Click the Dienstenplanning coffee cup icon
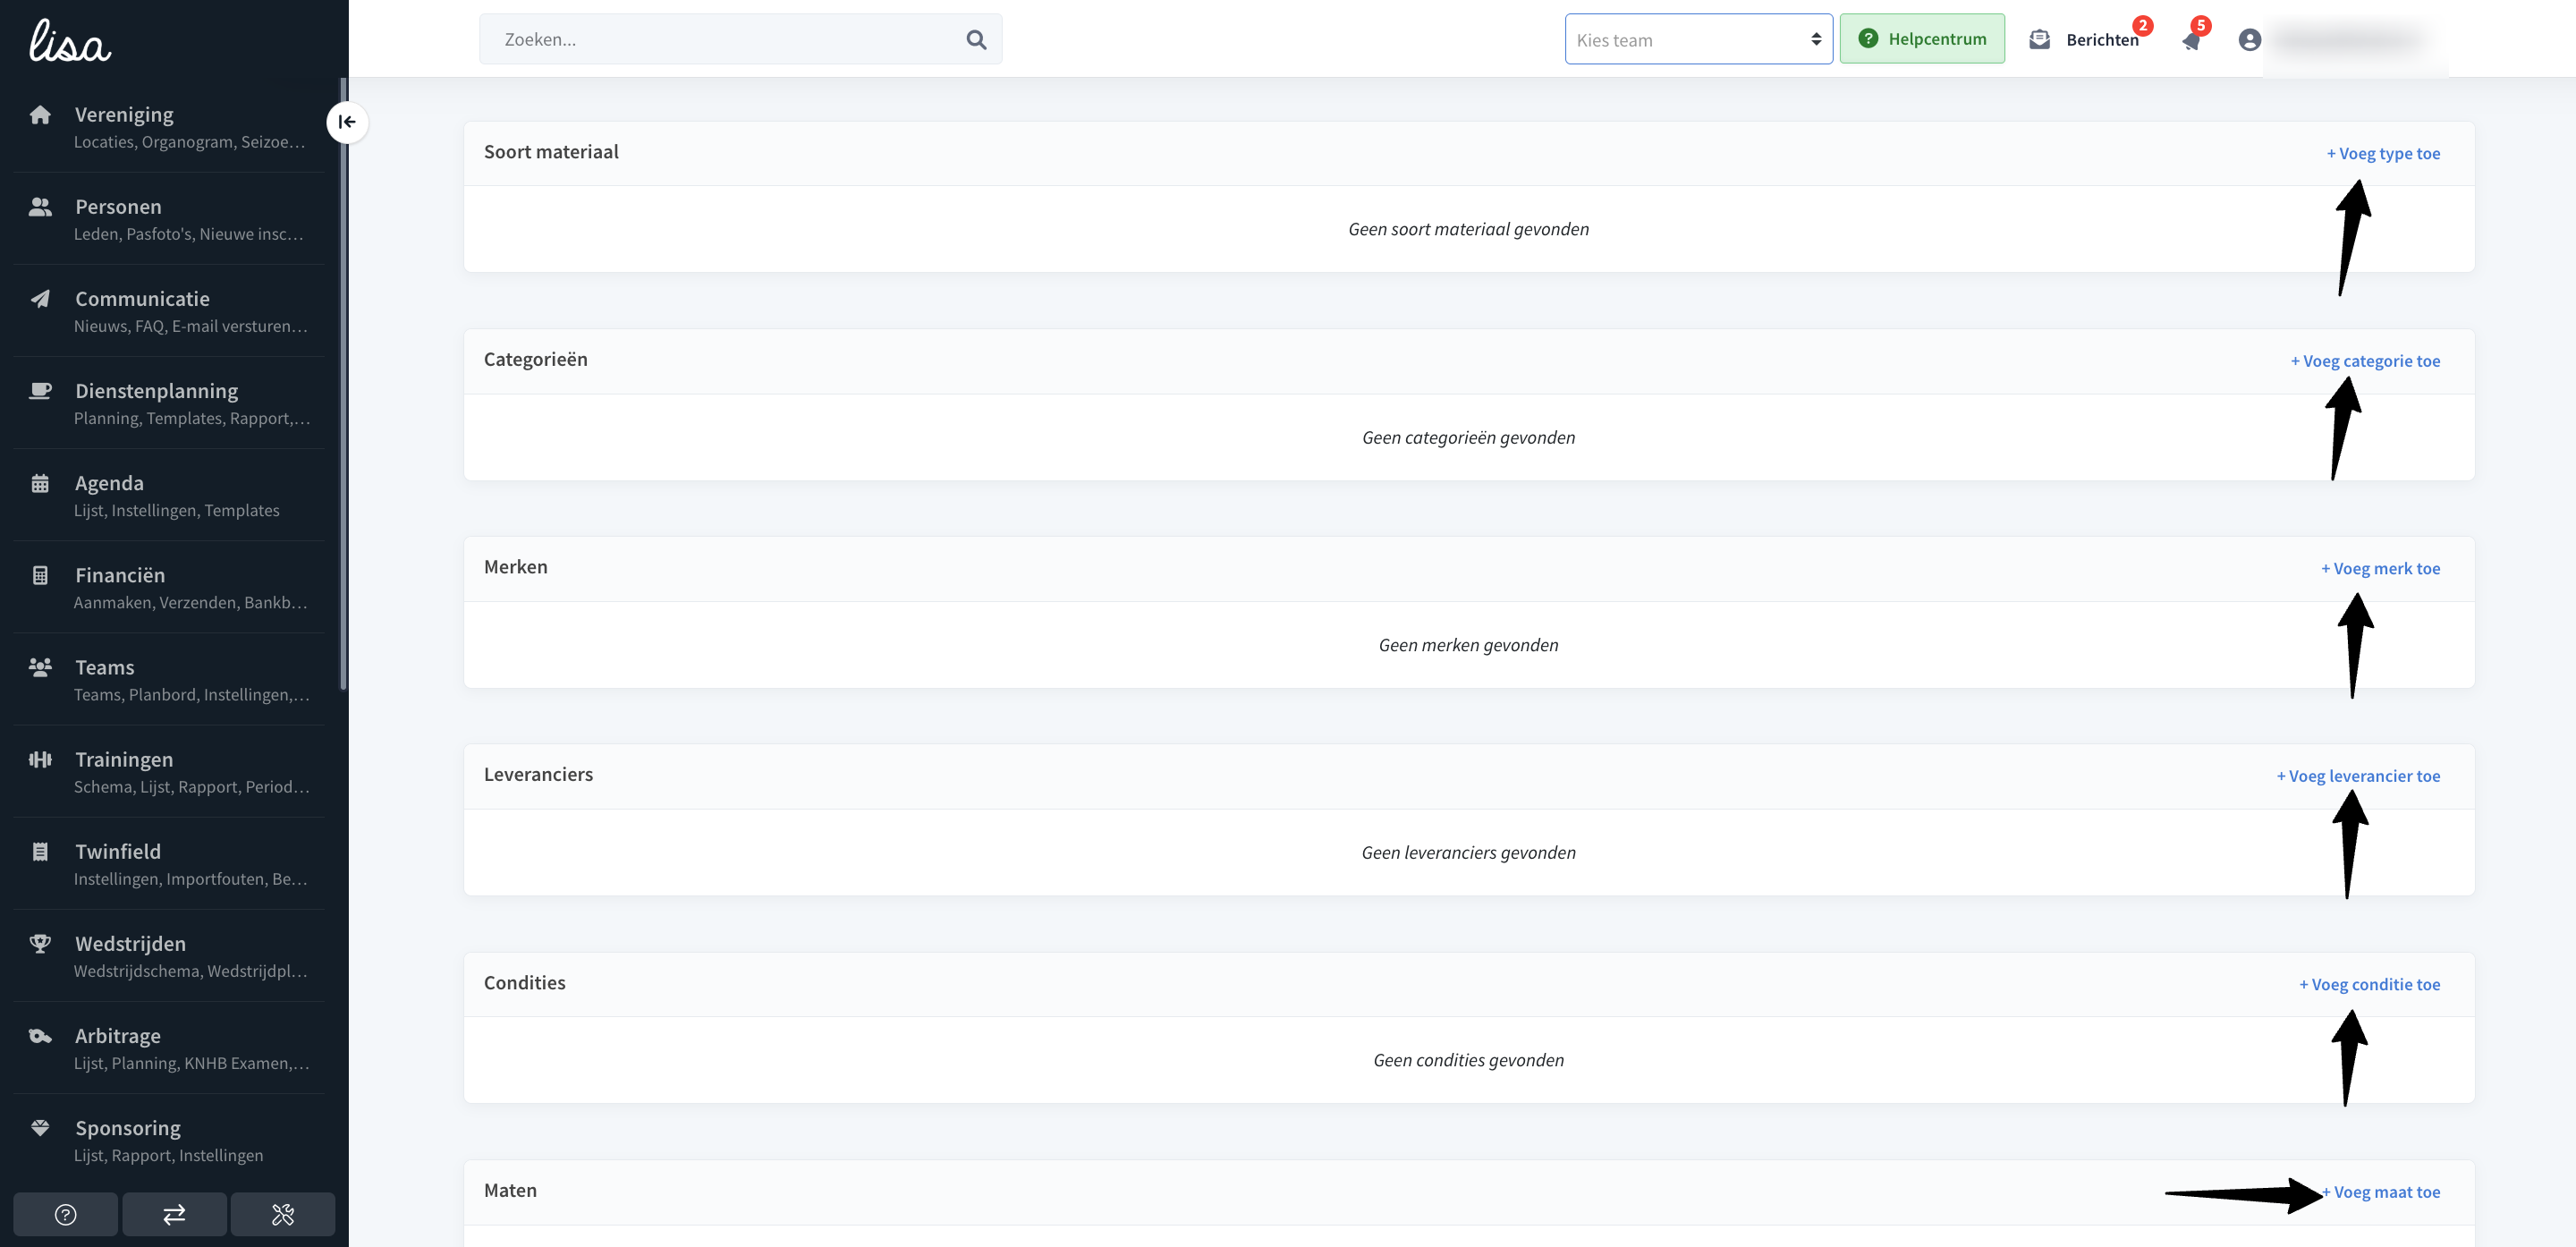This screenshot has height=1247, width=2576. pos(40,391)
